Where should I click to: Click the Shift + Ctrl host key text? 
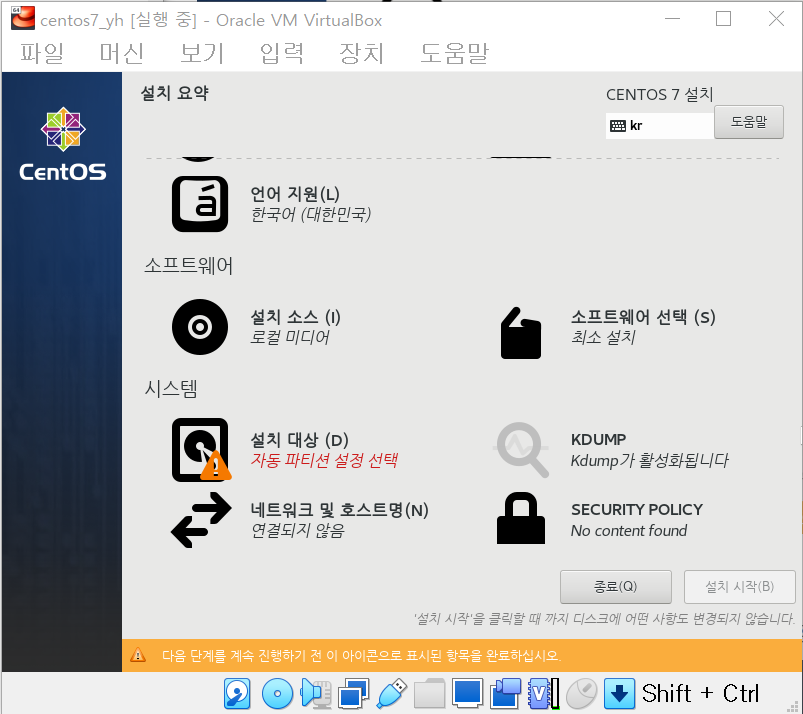pyautogui.click(x=700, y=694)
